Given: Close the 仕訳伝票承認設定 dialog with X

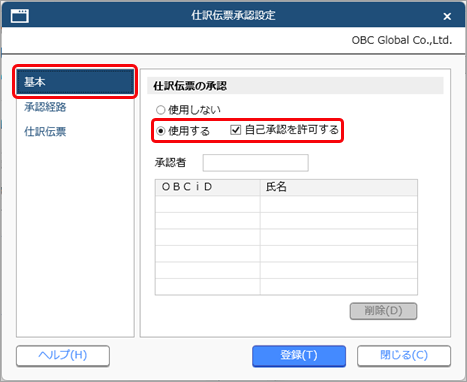Looking at the screenshot, I should click(447, 16).
